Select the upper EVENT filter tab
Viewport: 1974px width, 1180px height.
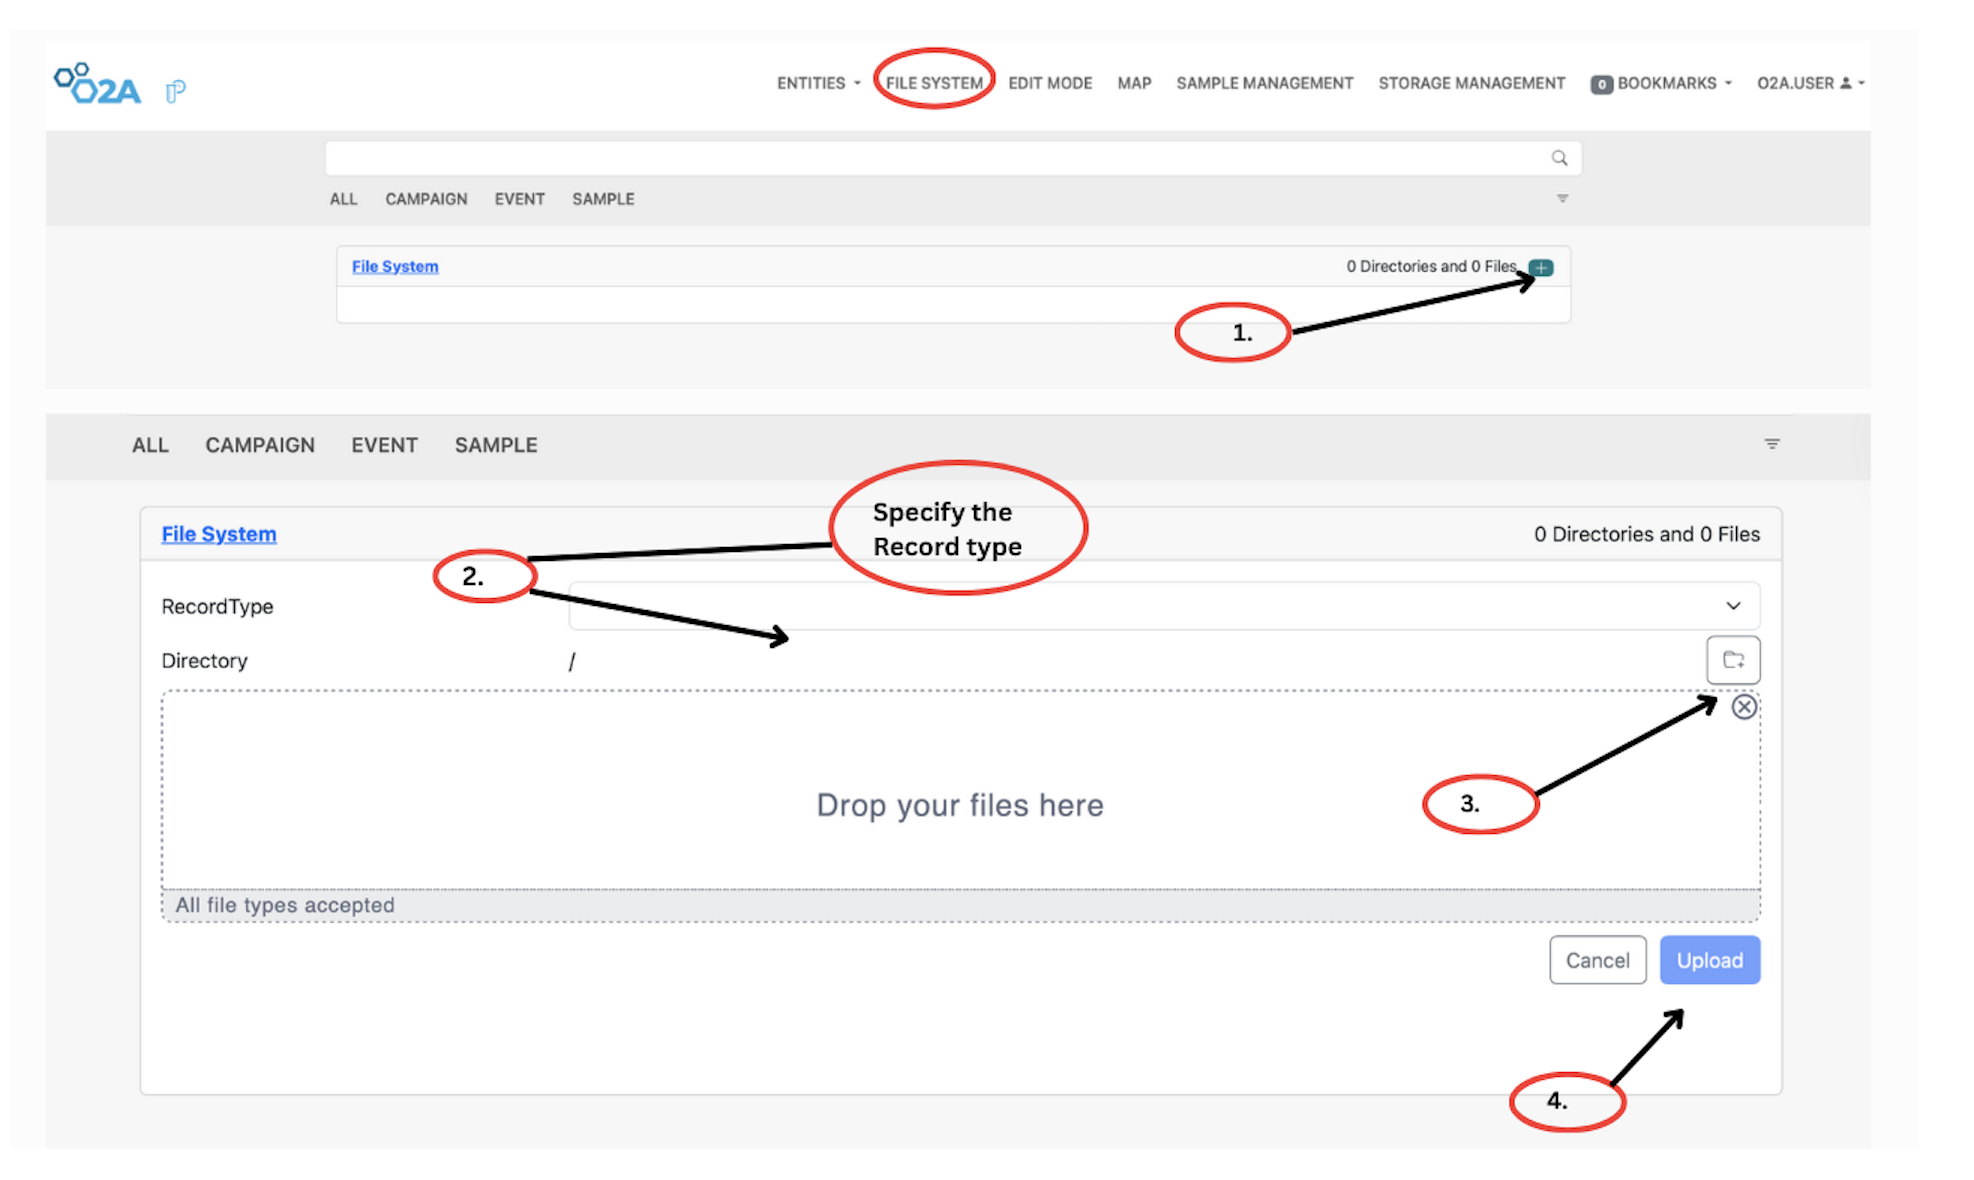(519, 199)
